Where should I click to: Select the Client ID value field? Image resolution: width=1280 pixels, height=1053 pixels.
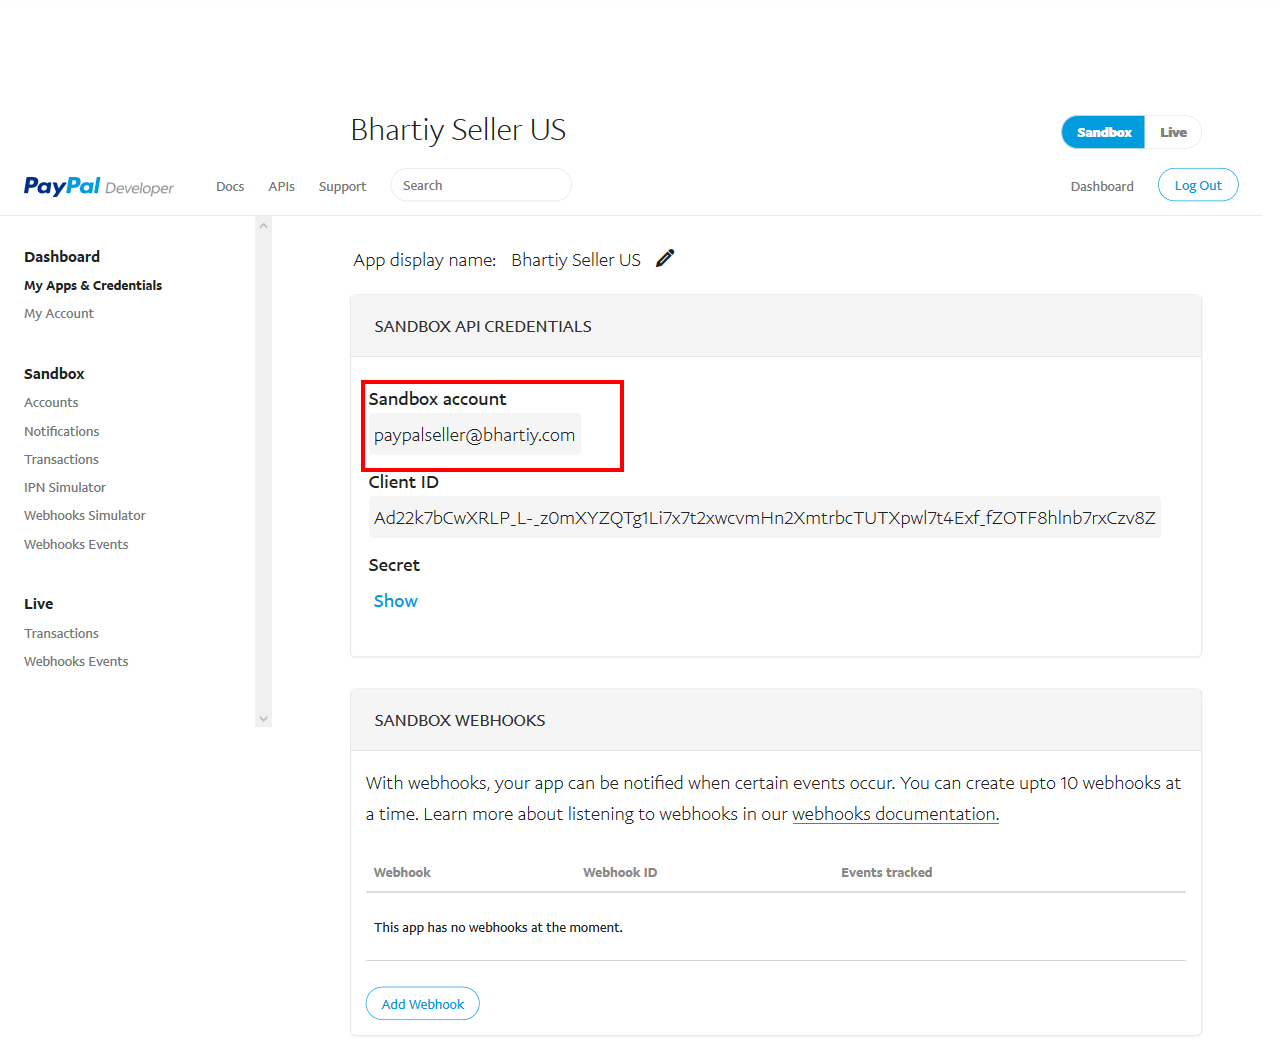point(765,517)
